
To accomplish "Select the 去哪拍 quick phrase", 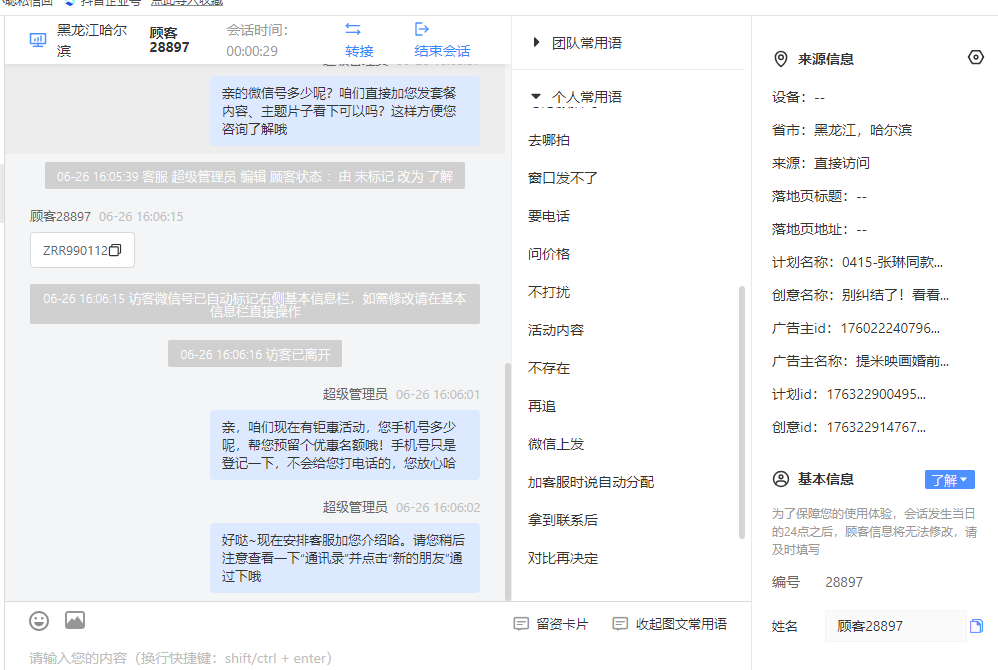I will tap(549, 141).
